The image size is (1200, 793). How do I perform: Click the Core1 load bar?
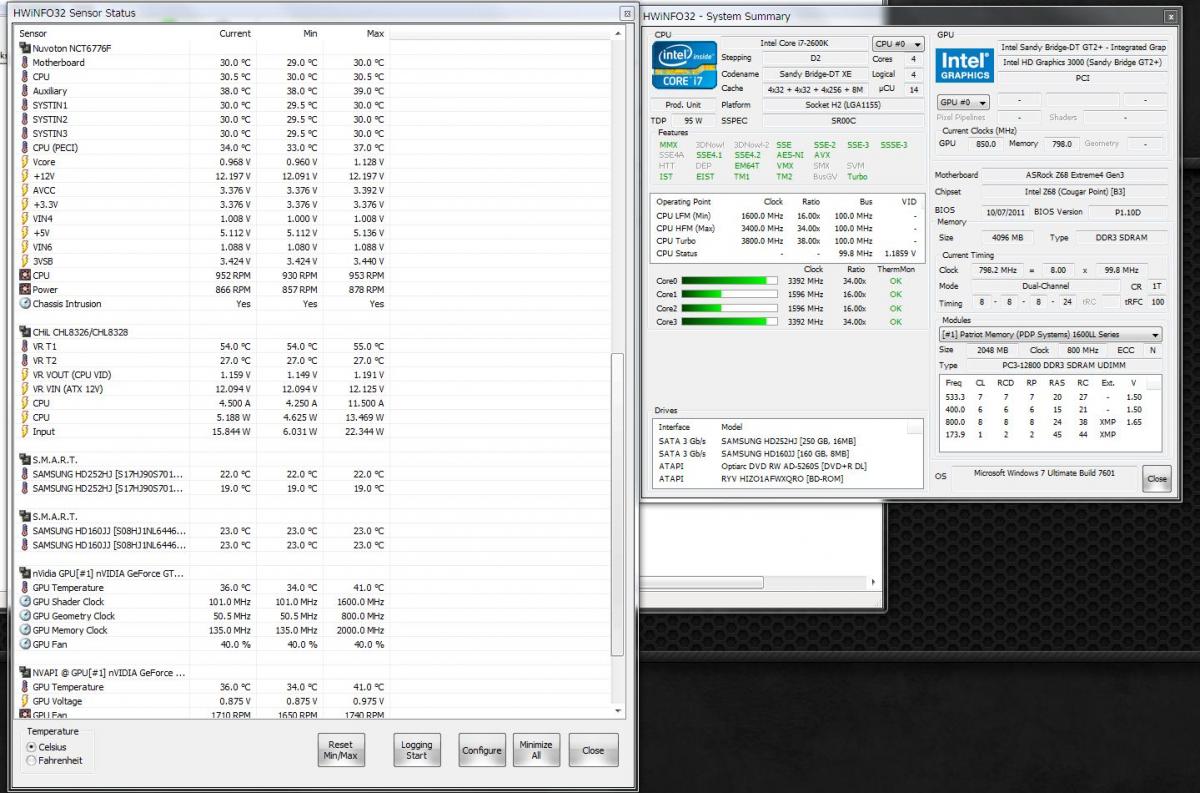(731, 295)
